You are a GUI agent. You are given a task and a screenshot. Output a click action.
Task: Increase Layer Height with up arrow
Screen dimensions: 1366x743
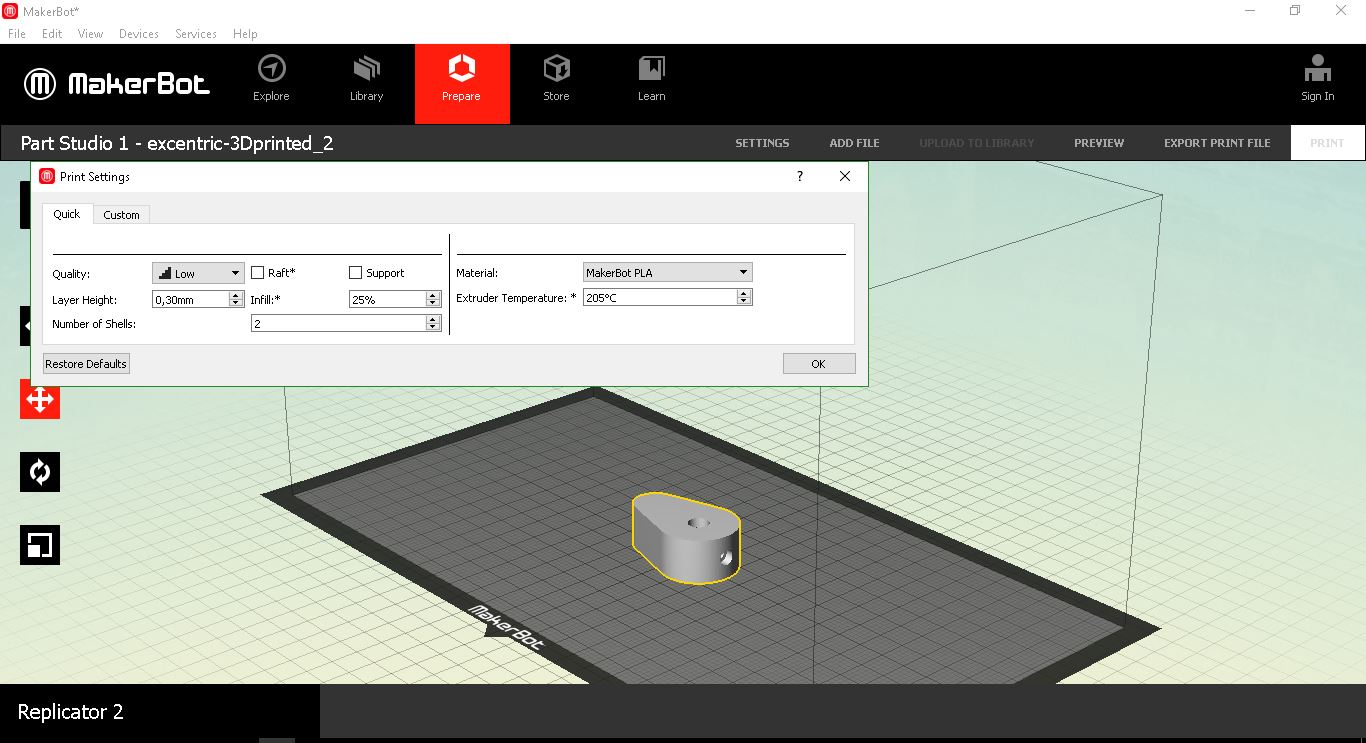[236, 295]
